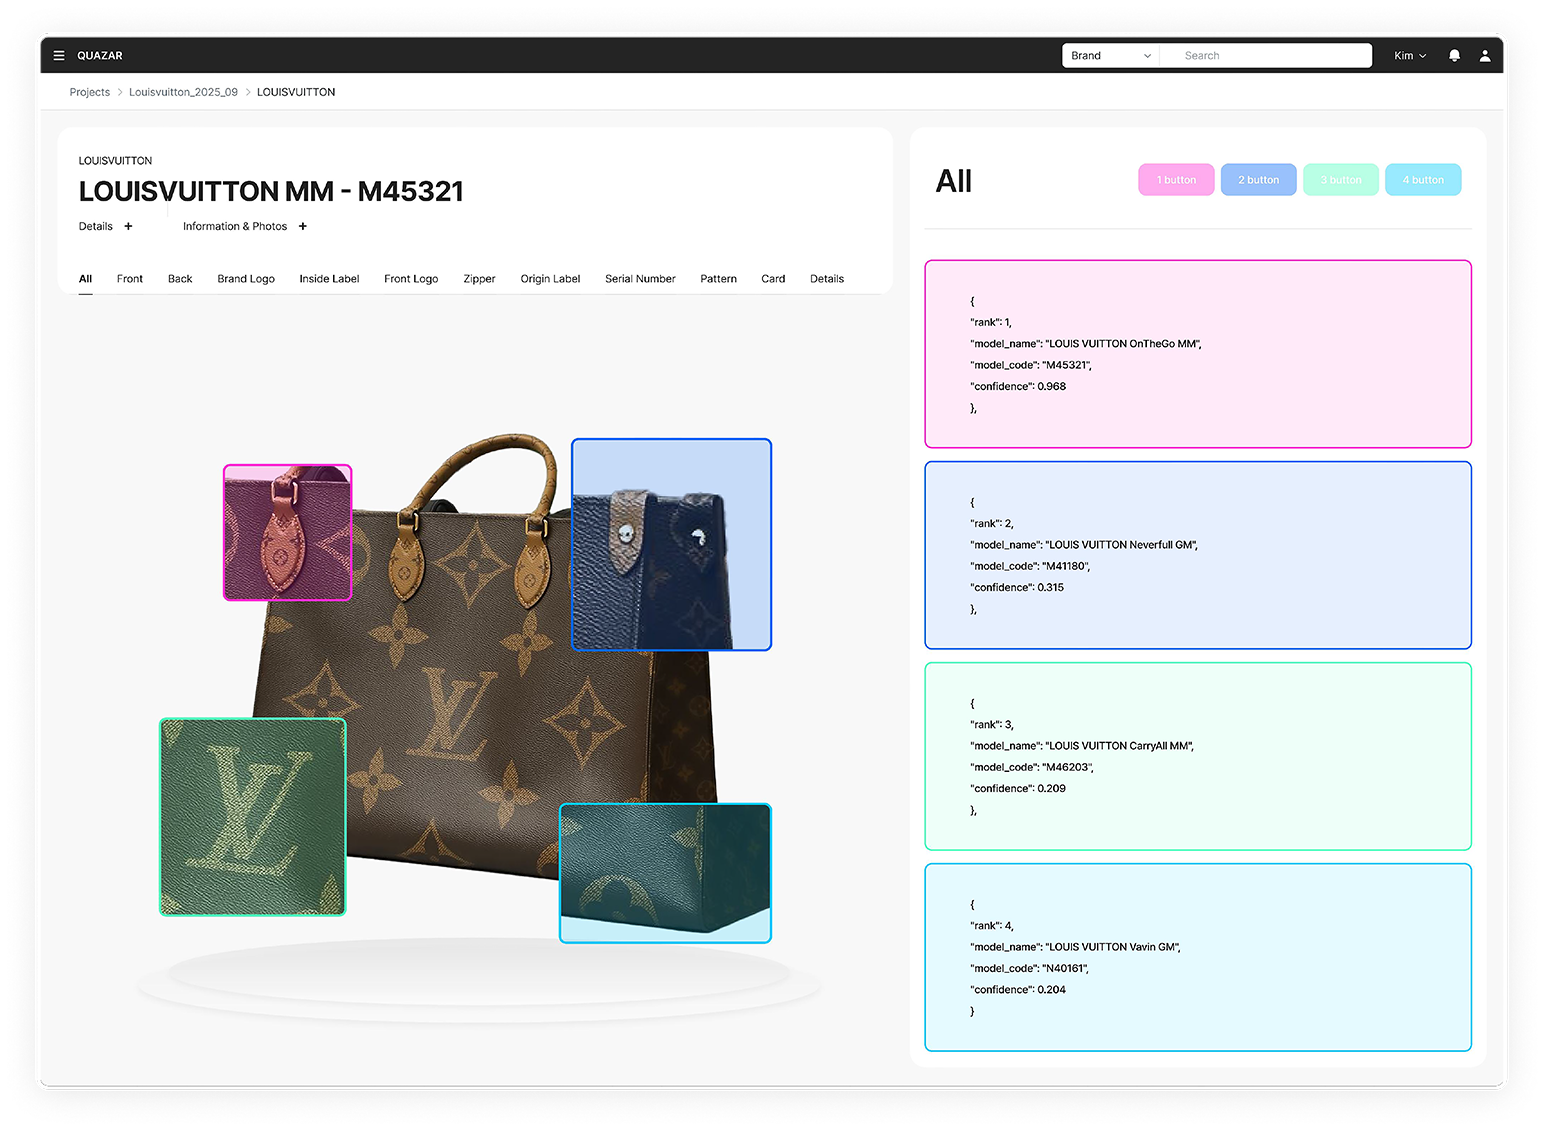Click the plus icon next to Details
The height and width of the screenshot is (1130, 1544).
point(128,226)
